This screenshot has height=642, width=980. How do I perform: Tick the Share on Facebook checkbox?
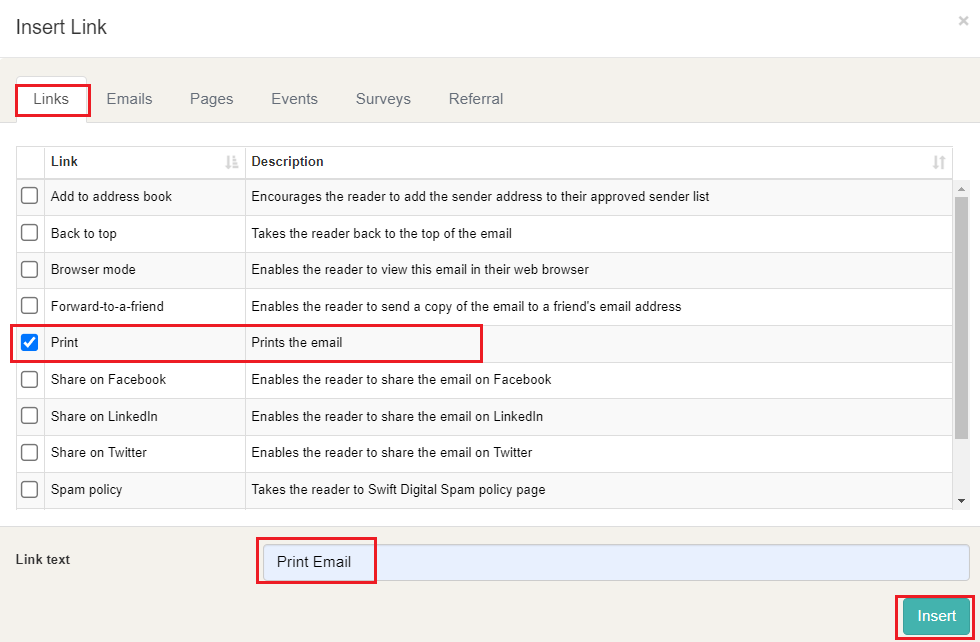29,379
